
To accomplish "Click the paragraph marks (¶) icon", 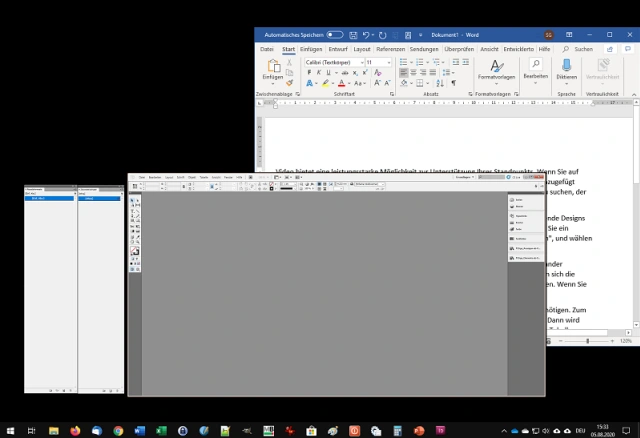I will tap(453, 84).
